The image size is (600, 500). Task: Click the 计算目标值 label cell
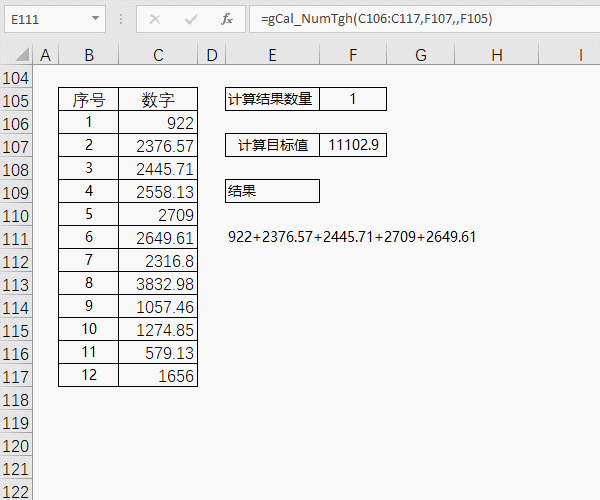pyautogui.click(x=272, y=145)
